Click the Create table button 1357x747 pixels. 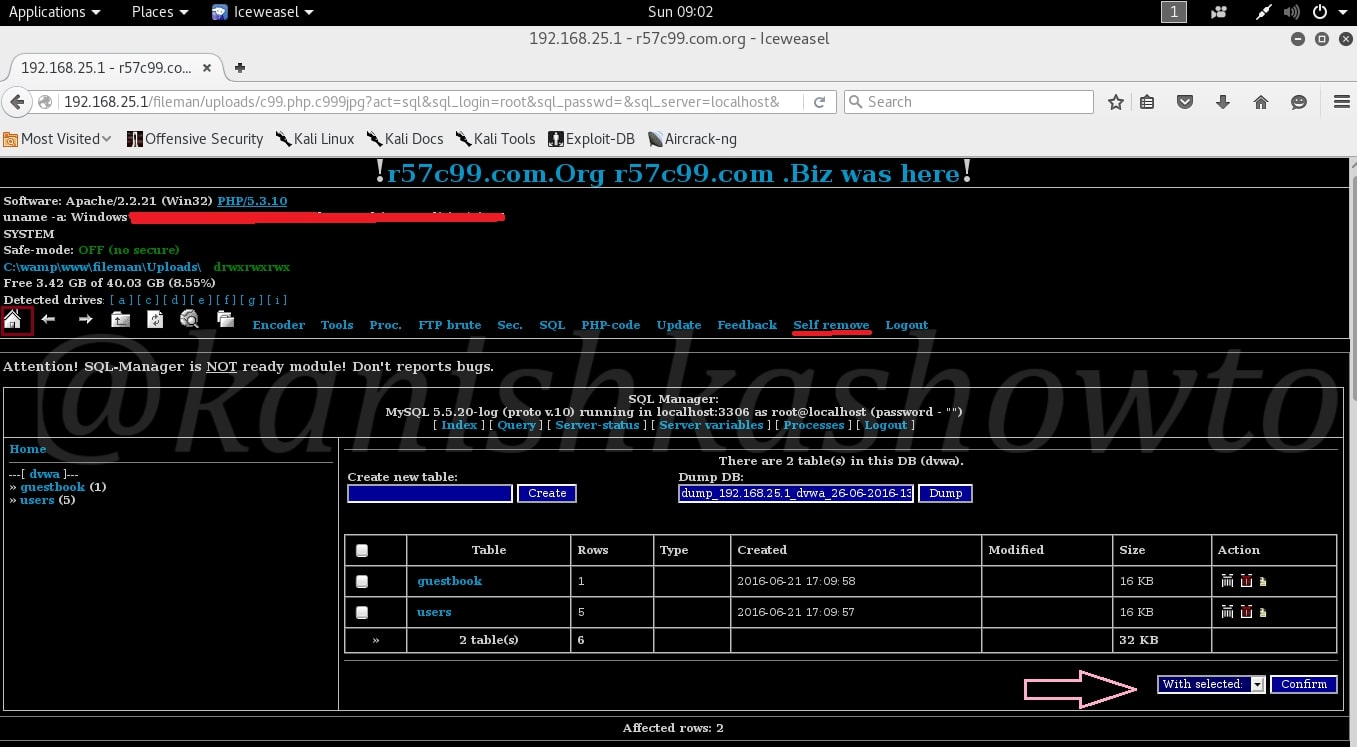tap(547, 493)
